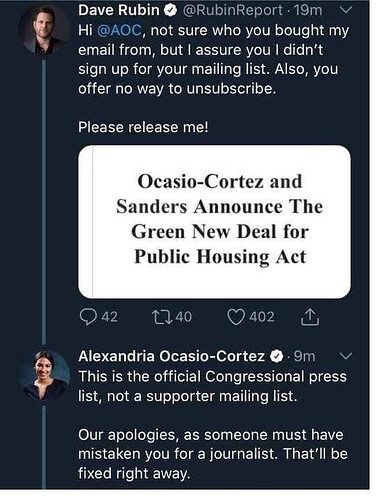383x499 pixels.
Task: Open the Green New Deal email image
Action: tap(214, 221)
